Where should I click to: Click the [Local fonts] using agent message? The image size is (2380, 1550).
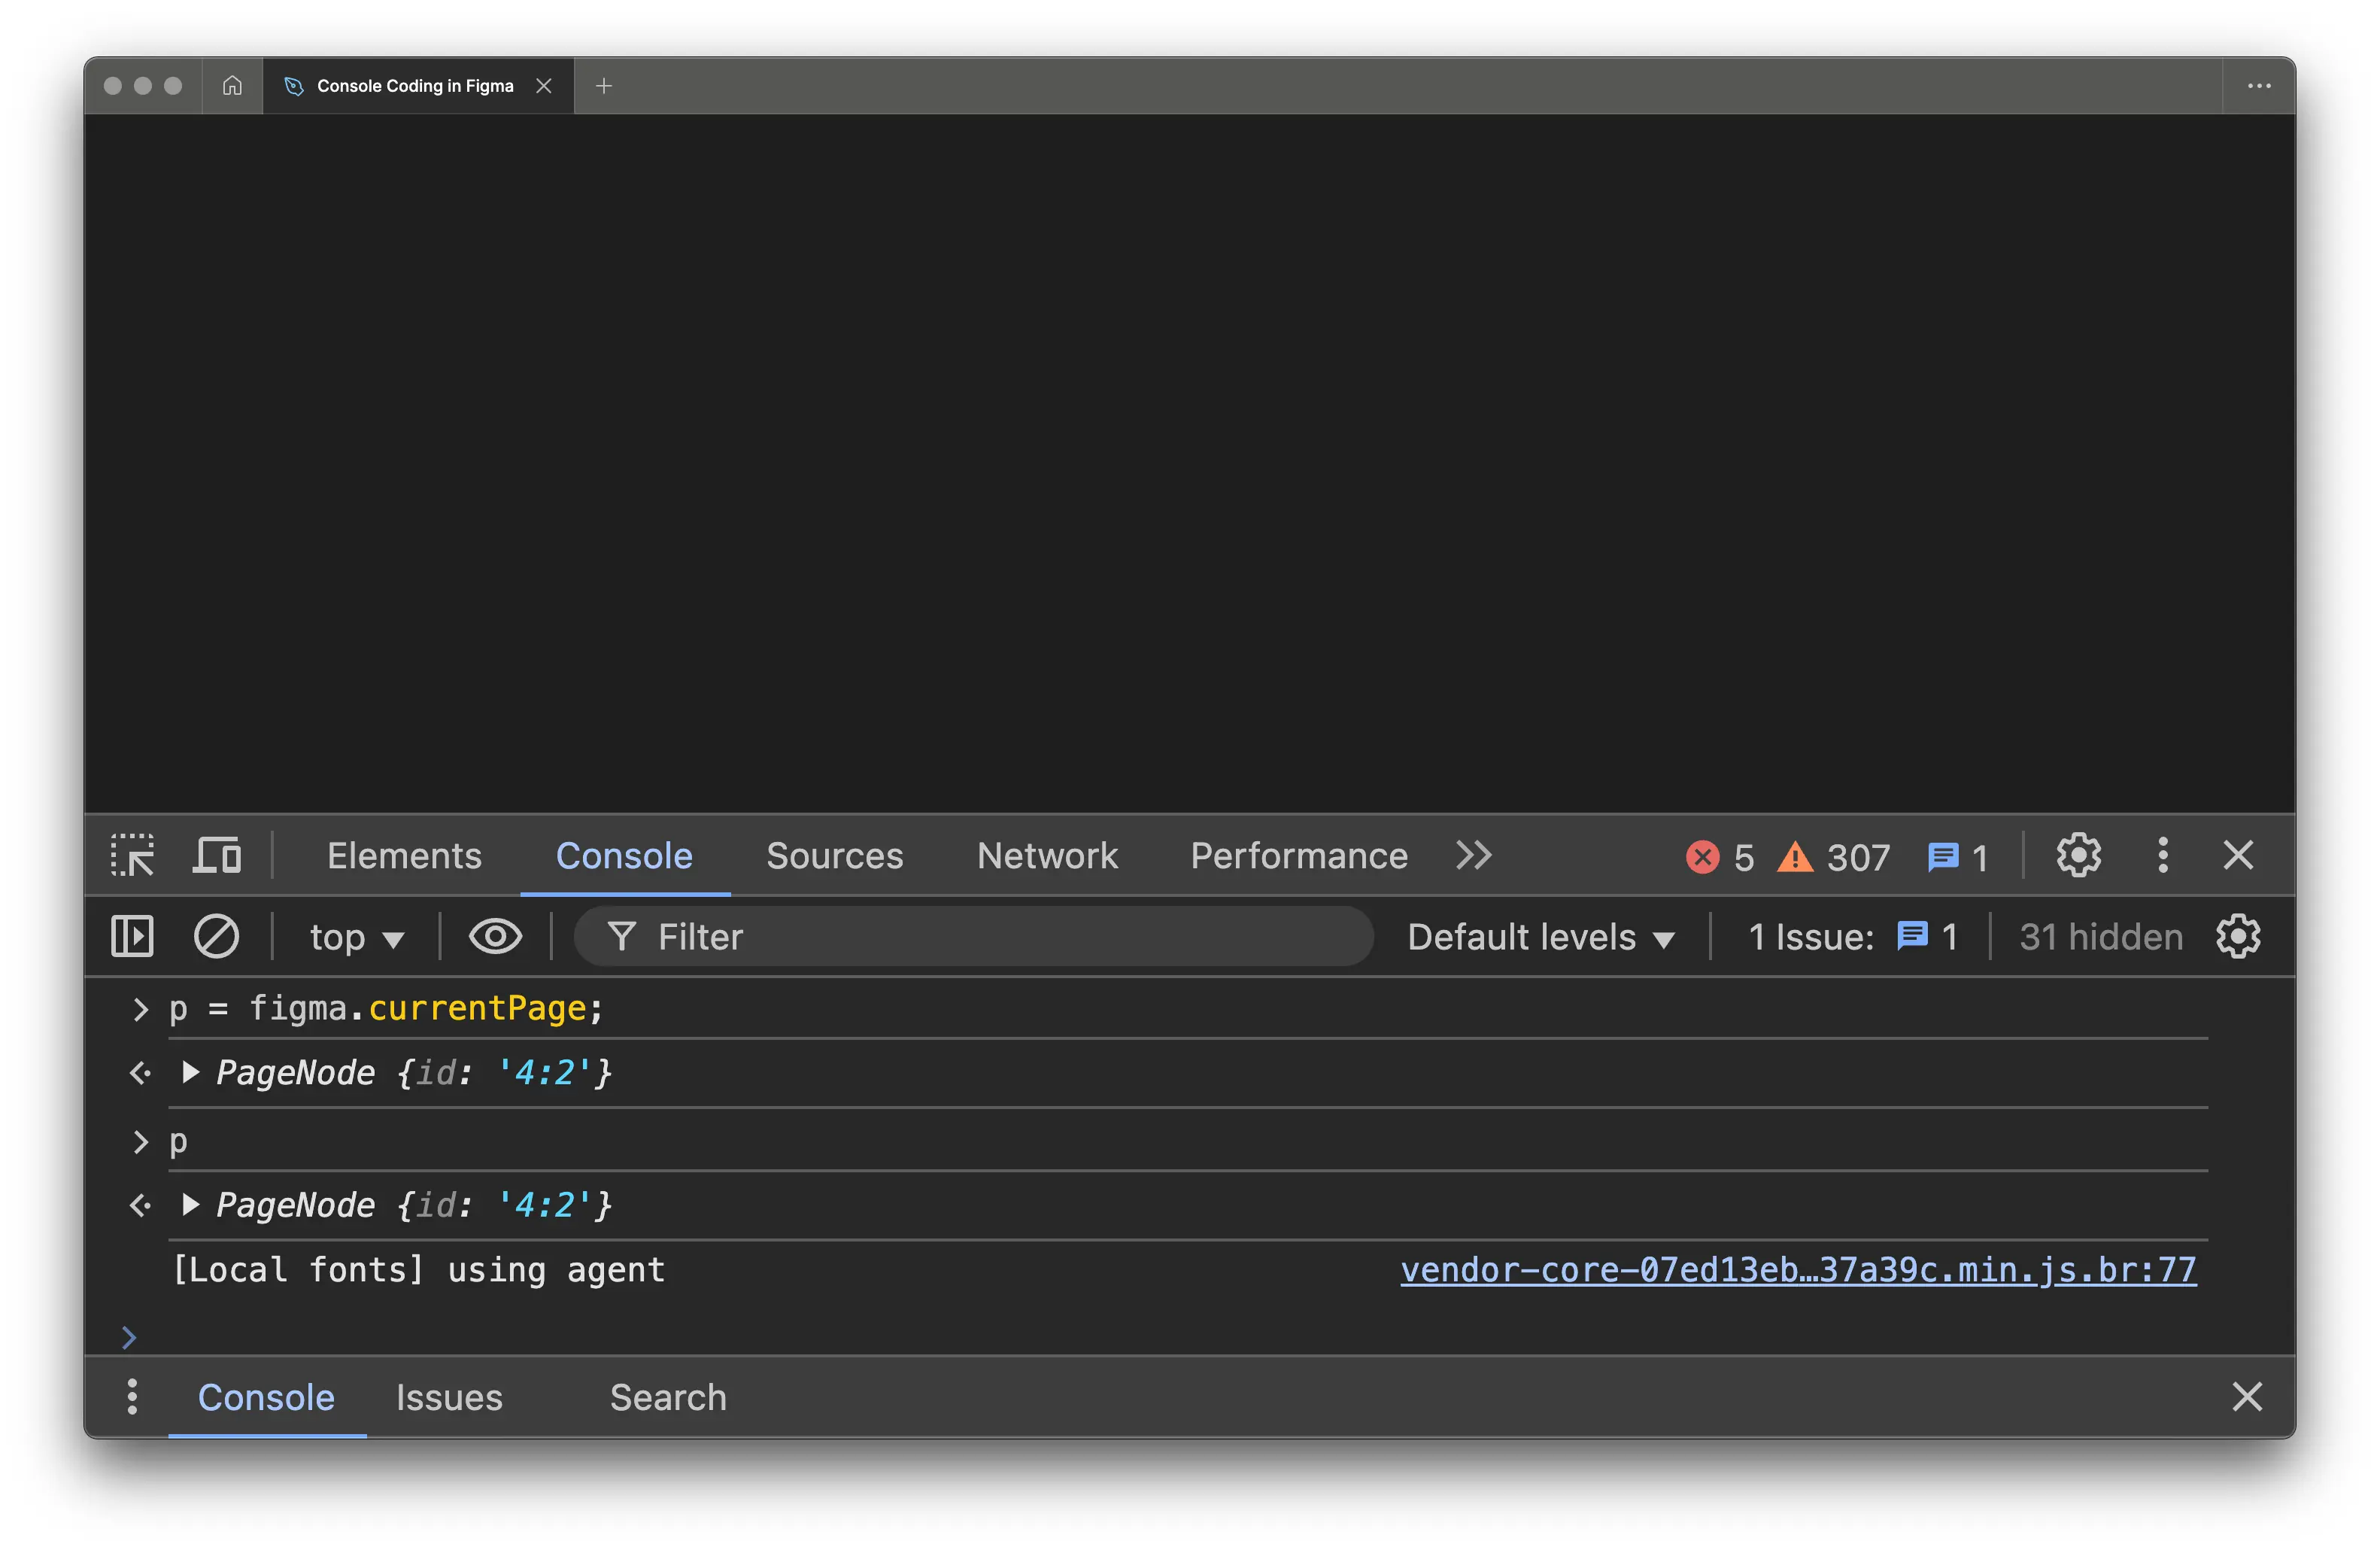tap(419, 1270)
